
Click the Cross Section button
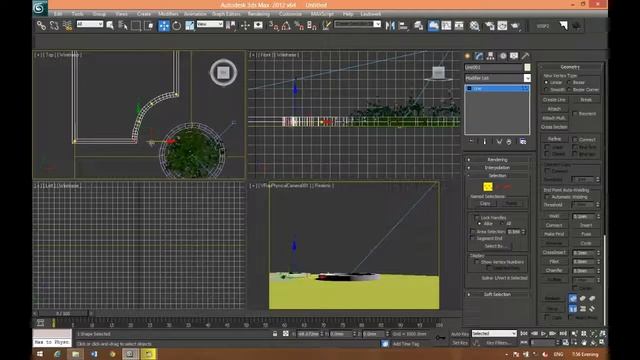click(x=554, y=127)
